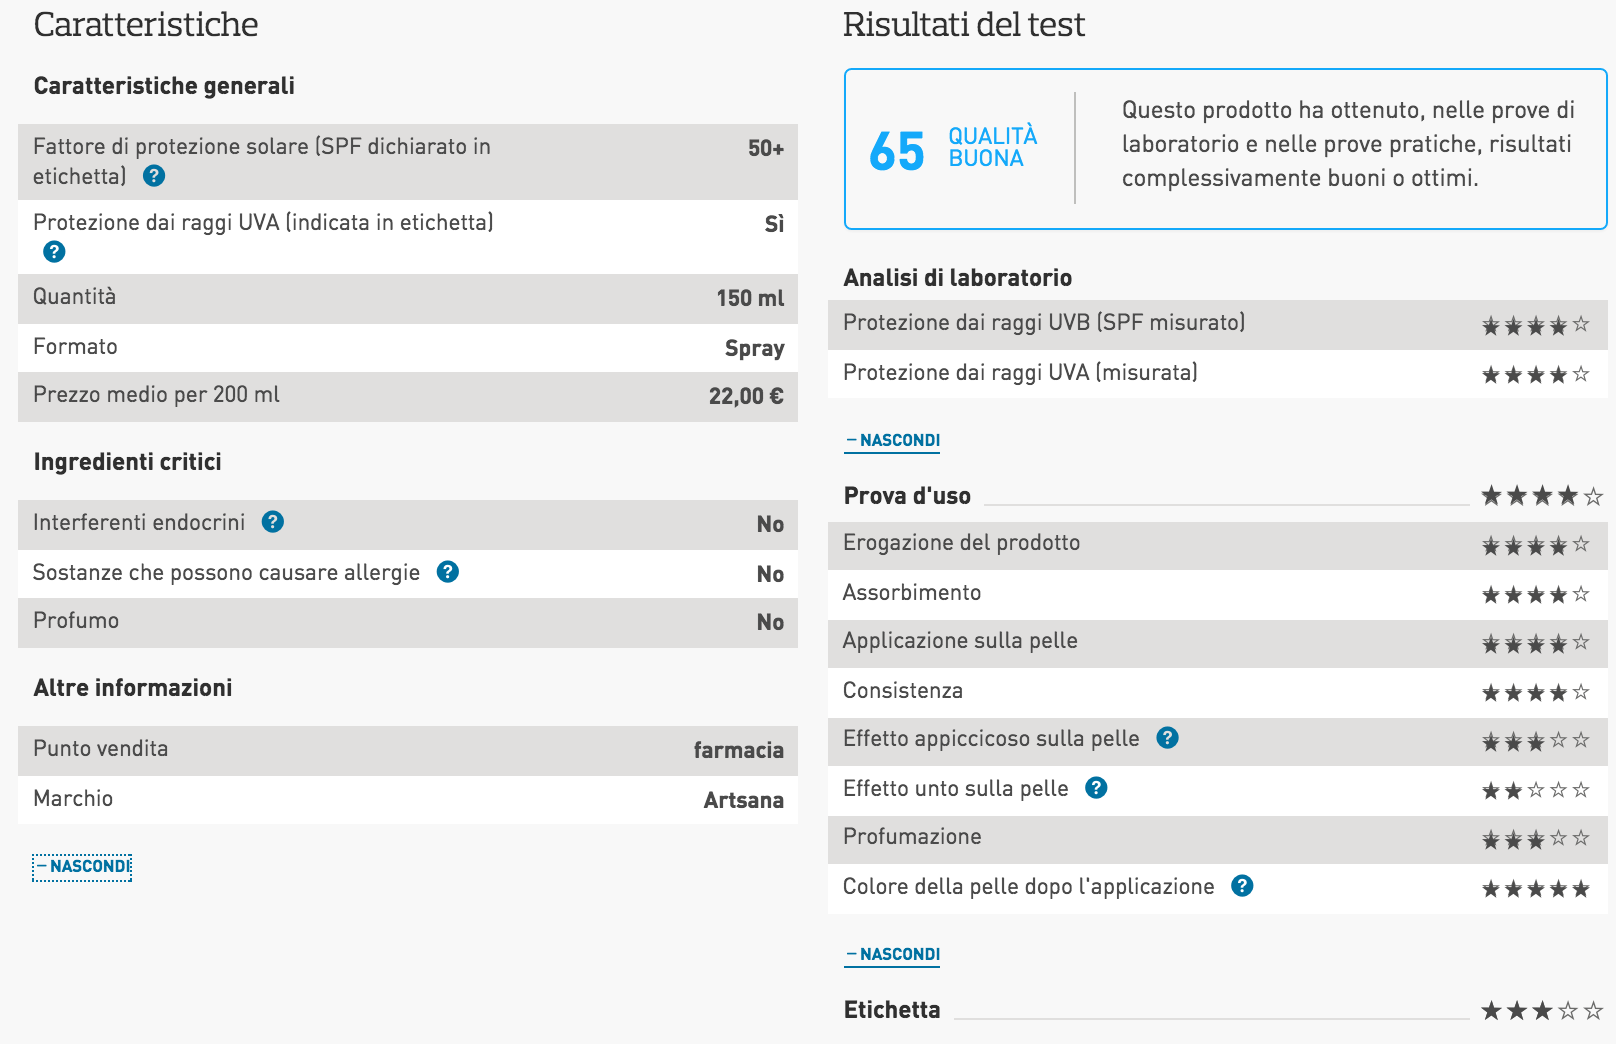1616x1044 pixels.
Task: Select the Marchio Artsana row
Action: tap(408, 800)
